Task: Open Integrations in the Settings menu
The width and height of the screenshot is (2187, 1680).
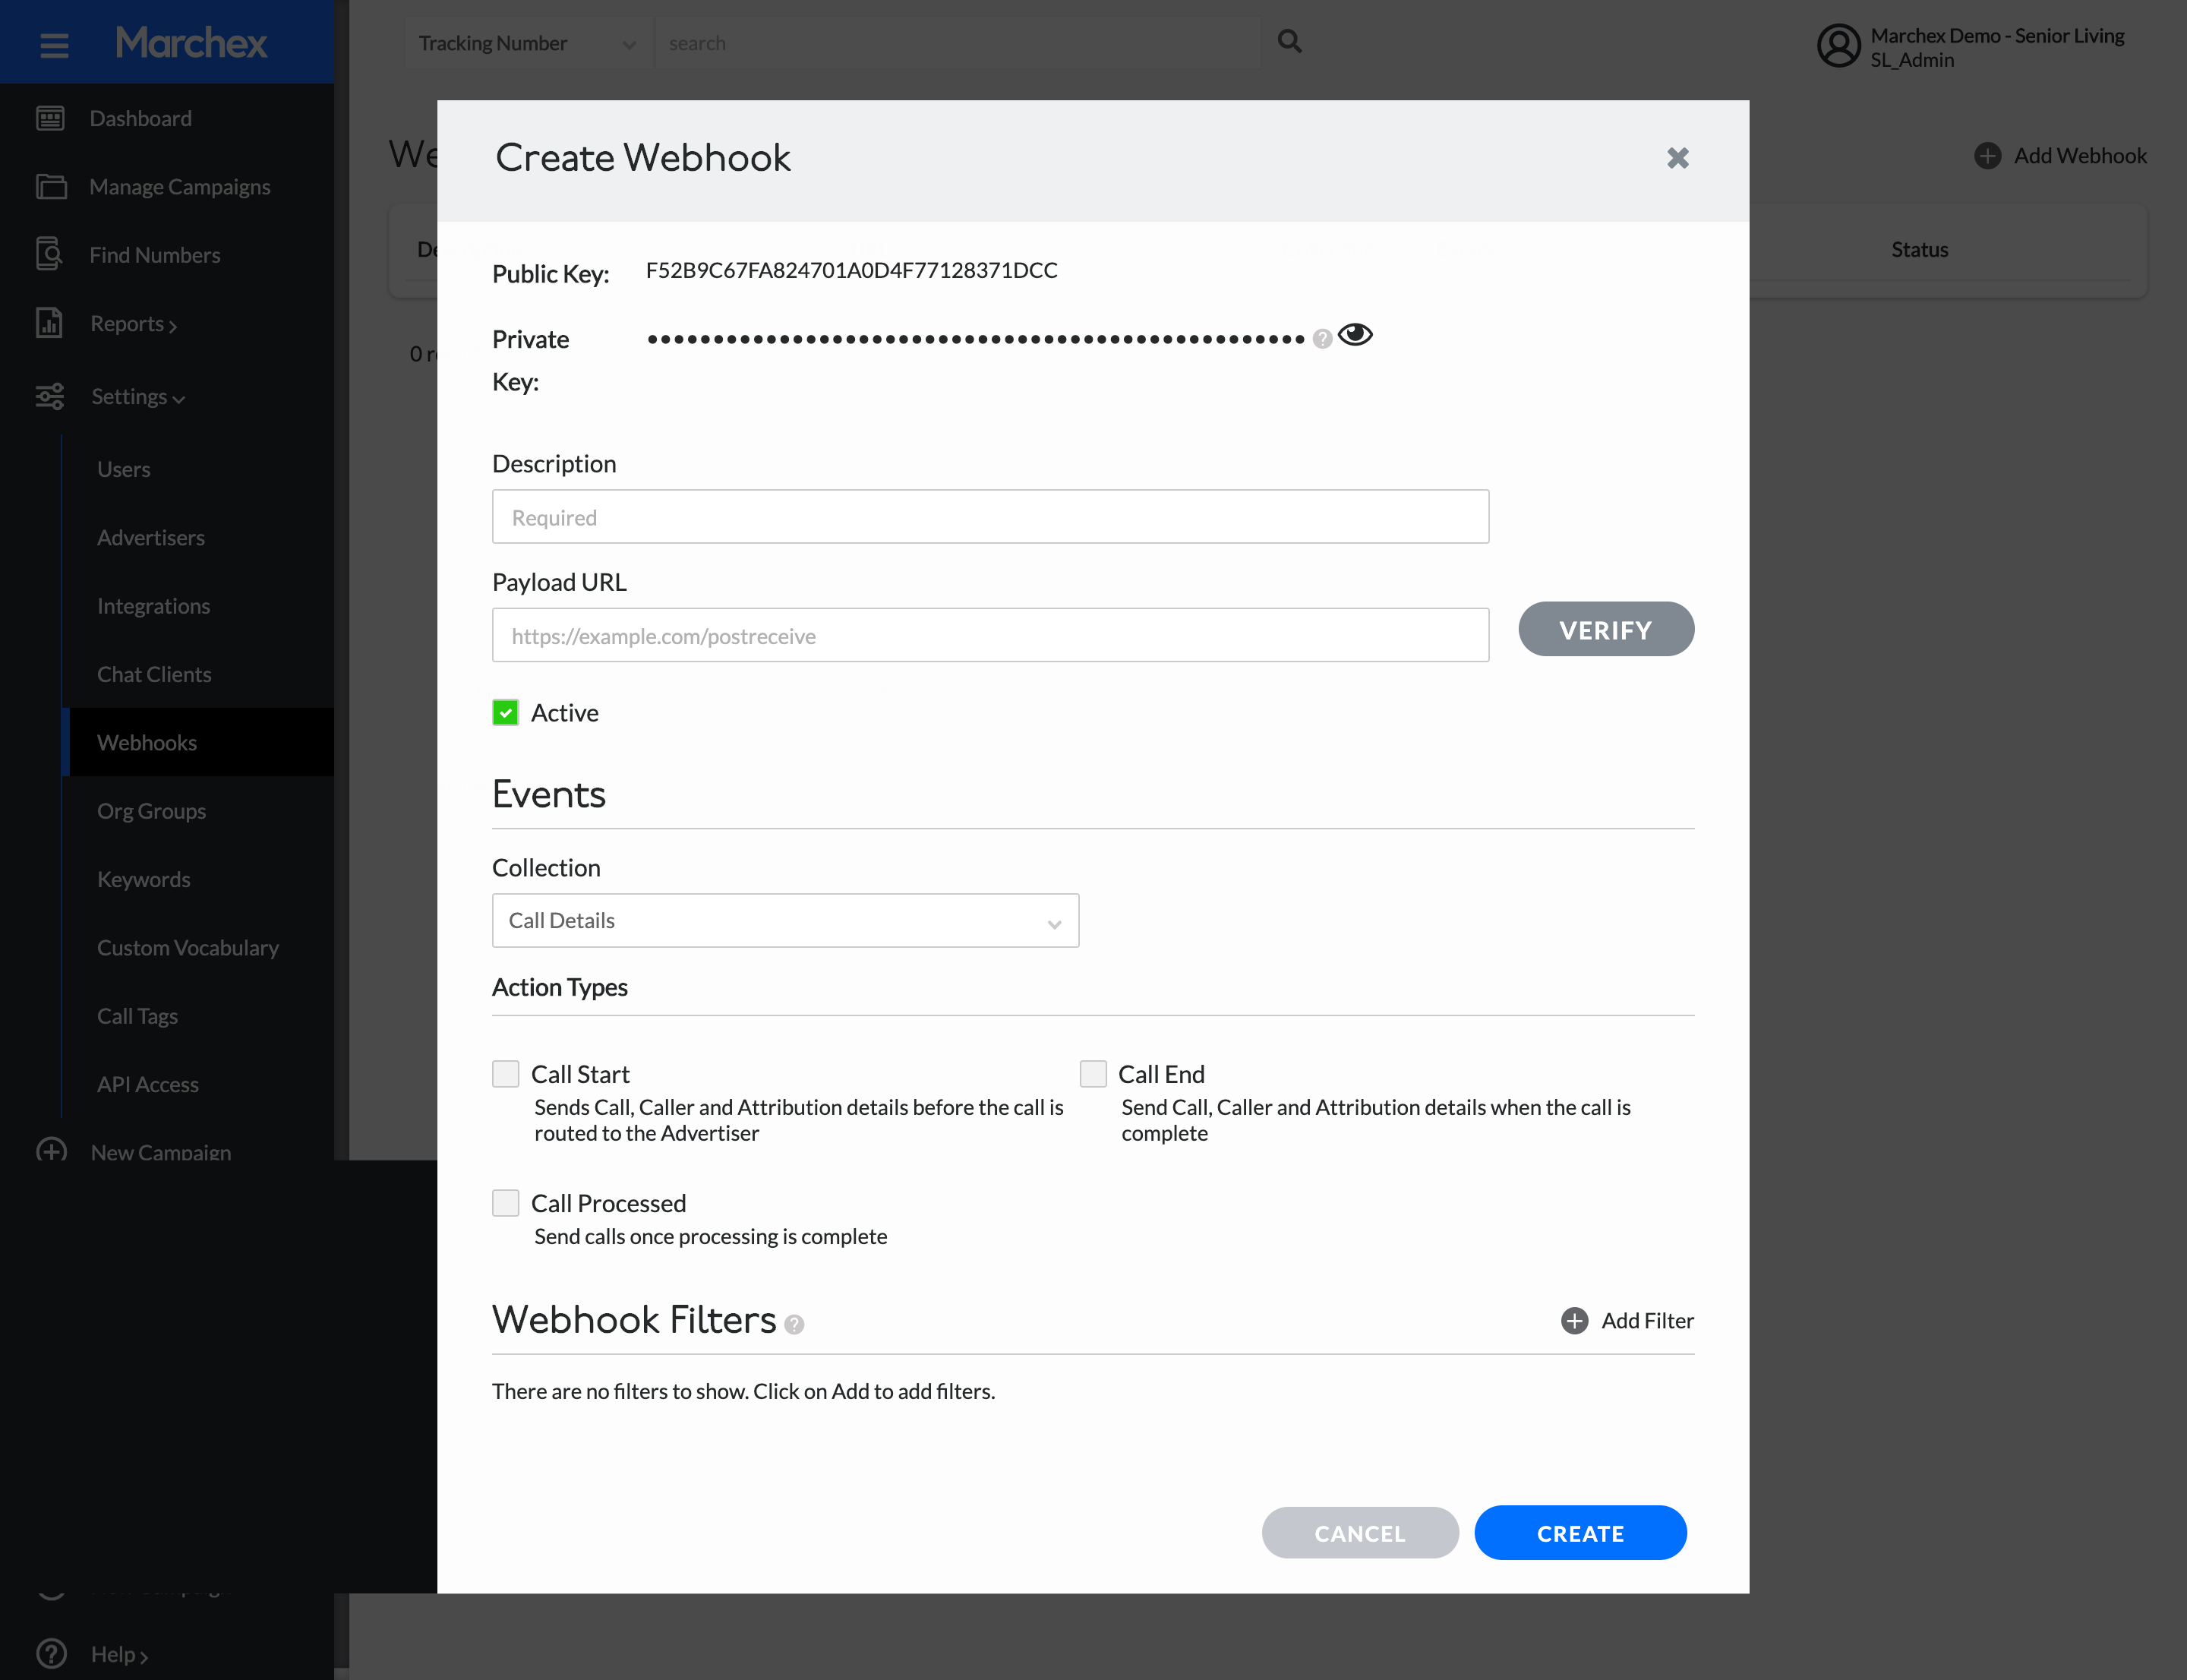Action: [153, 606]
